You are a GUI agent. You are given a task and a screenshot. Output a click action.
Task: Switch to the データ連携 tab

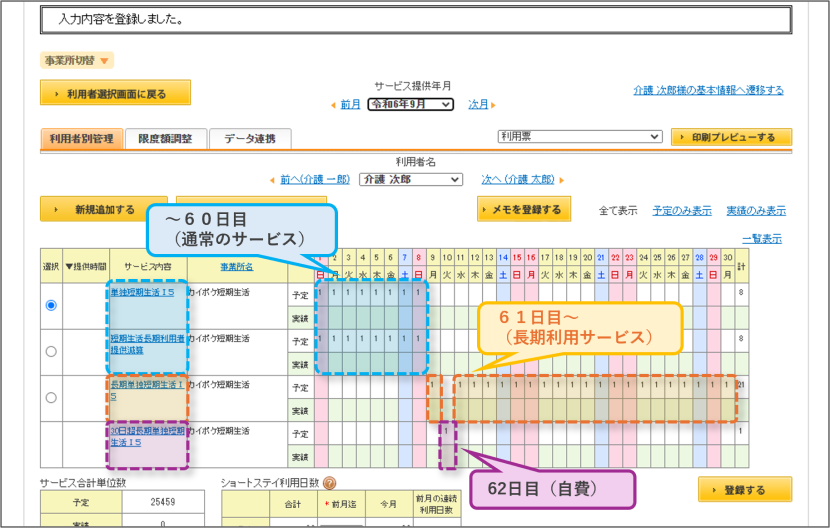250,139
